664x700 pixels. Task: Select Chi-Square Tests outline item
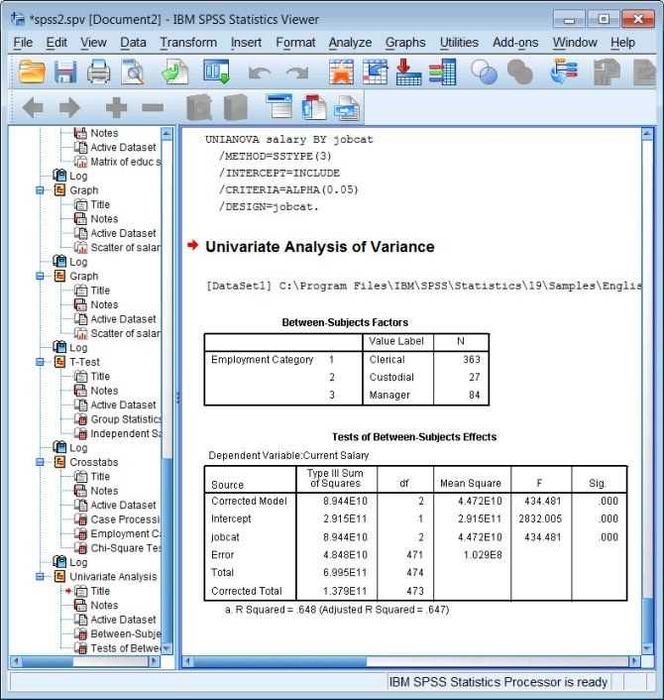125,548
